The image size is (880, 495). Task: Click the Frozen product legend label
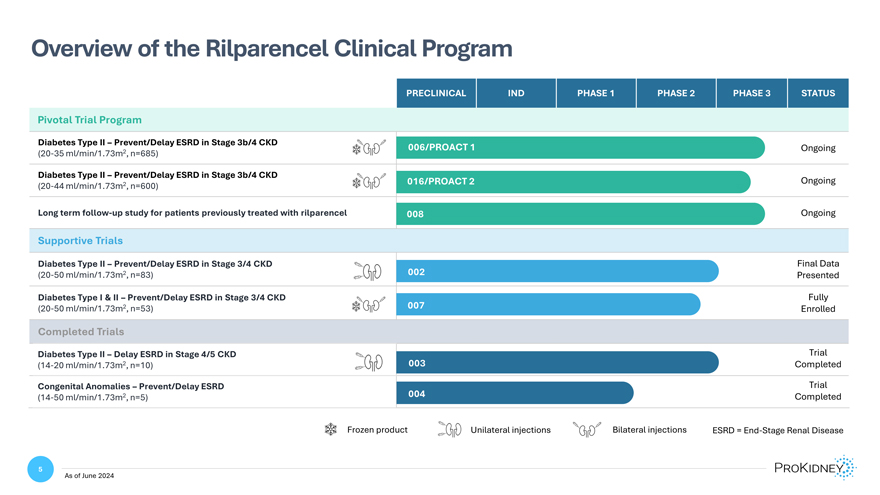click(x=377, y=430)
